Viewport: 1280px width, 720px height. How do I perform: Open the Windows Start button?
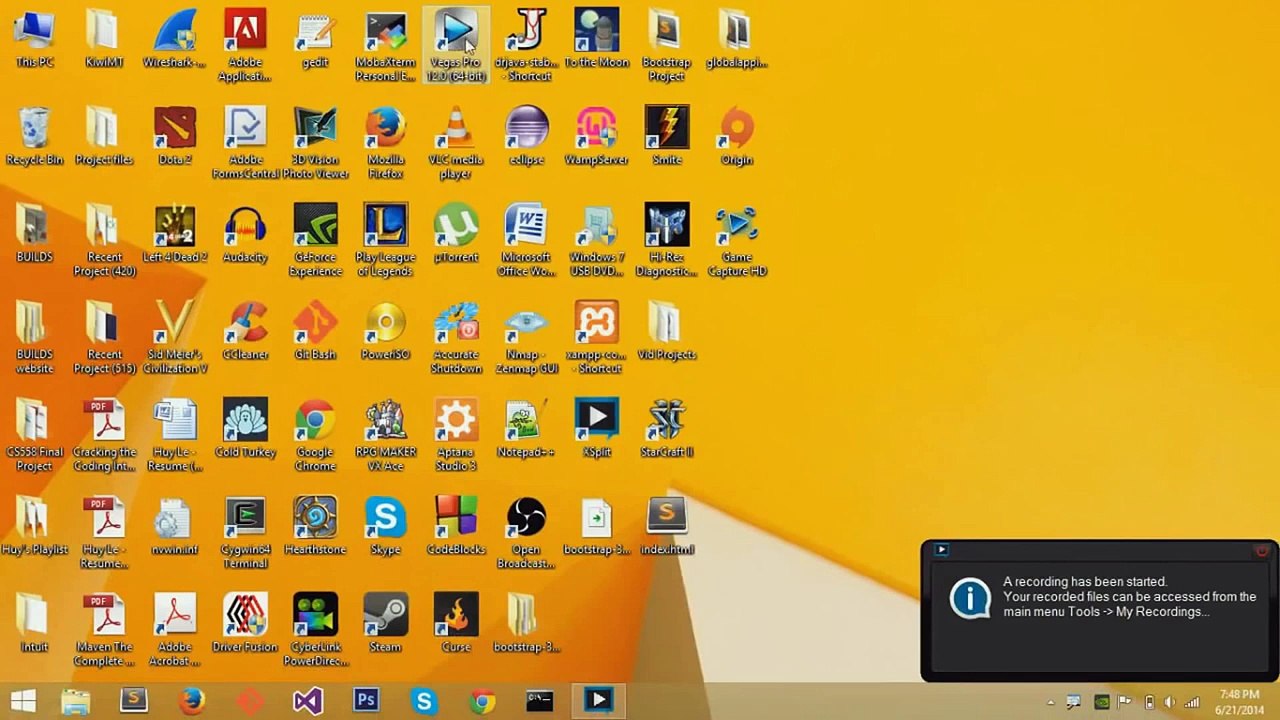23,701
